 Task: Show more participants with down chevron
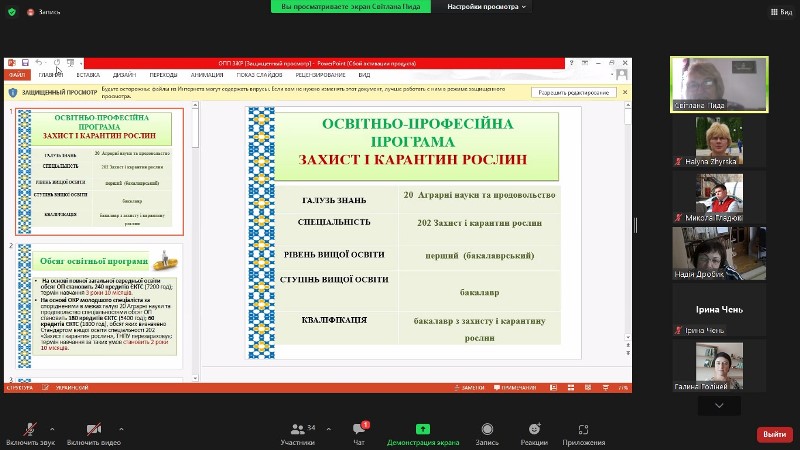(x=719, y=406)
